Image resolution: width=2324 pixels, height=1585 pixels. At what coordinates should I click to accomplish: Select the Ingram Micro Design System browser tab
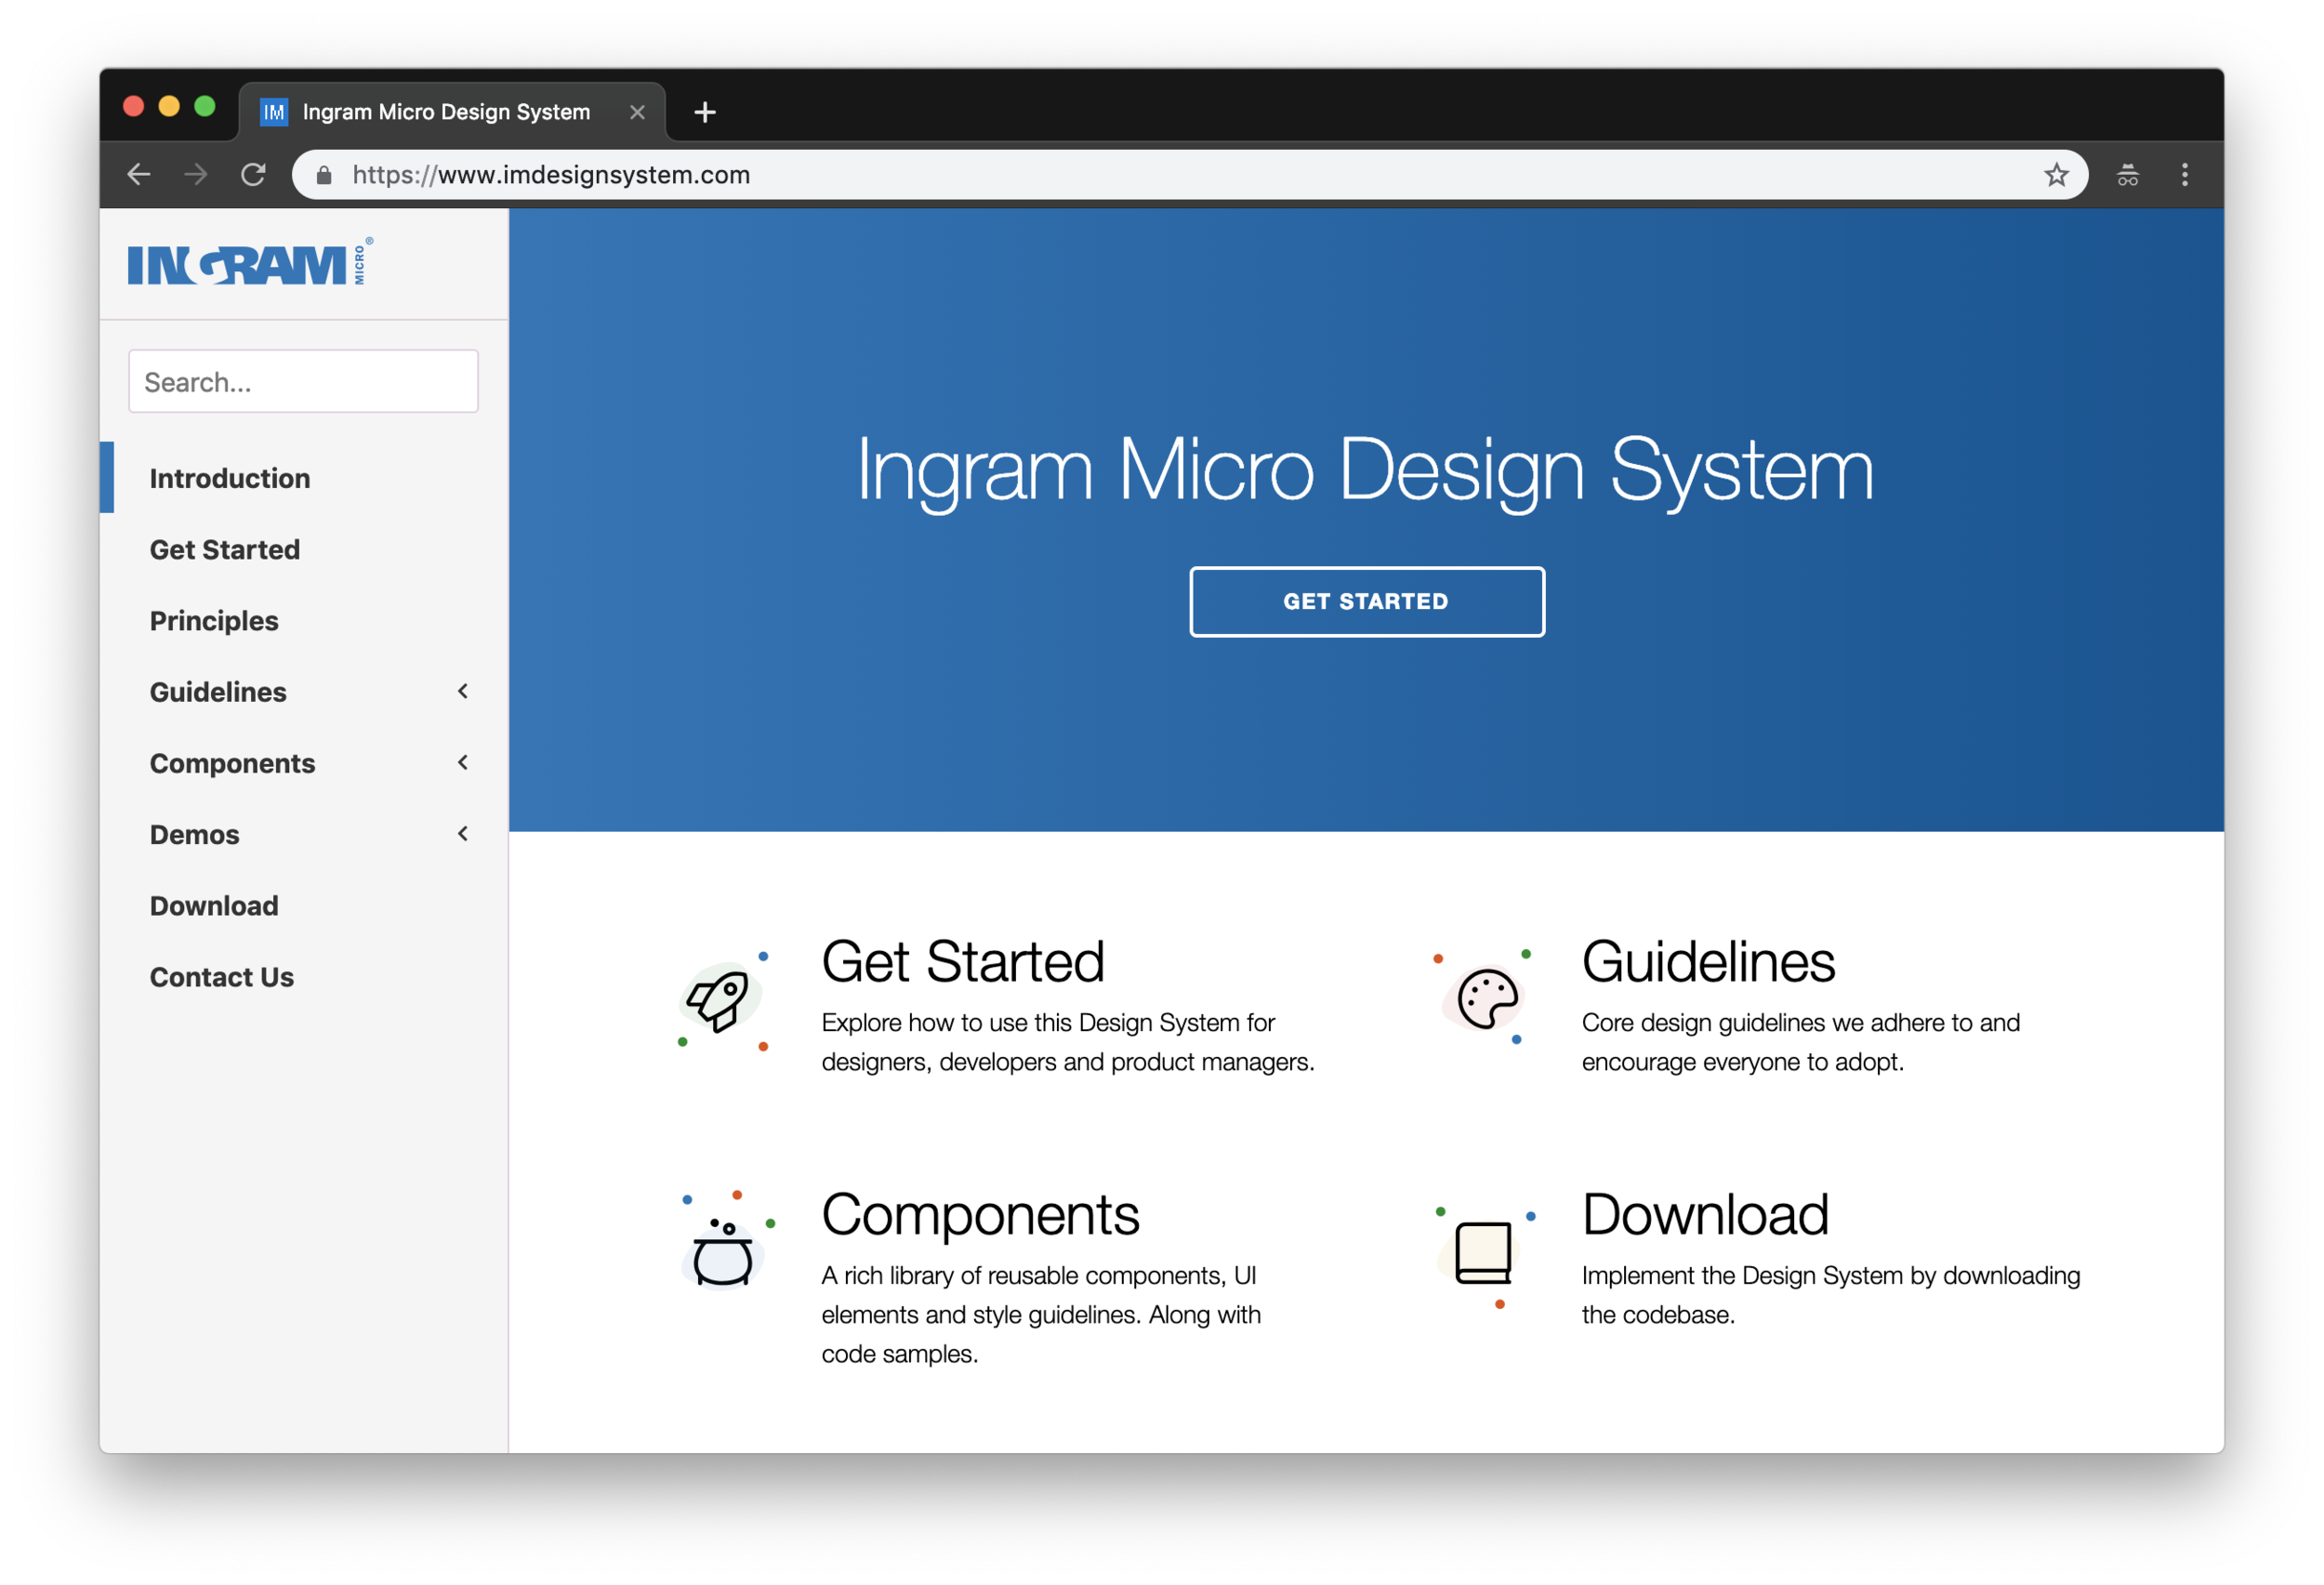pos(452,112)
